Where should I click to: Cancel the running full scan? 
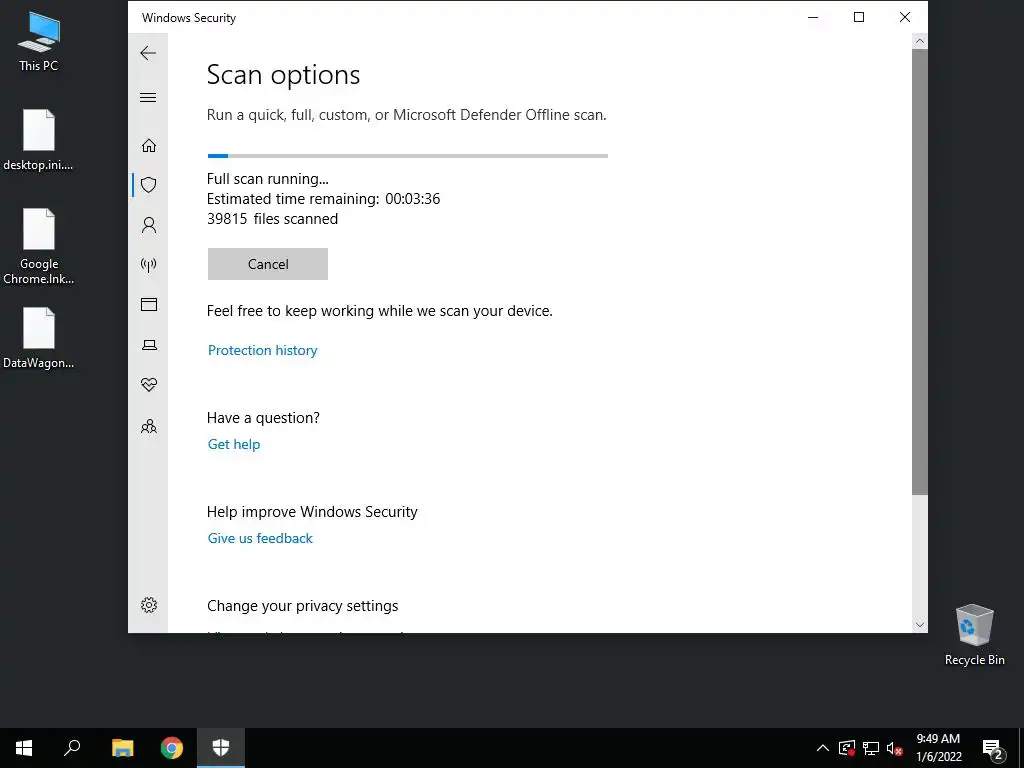tap(268, 264)
